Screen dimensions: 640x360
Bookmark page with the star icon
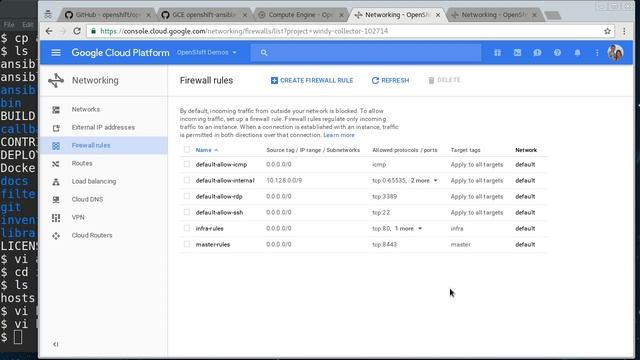[607, 31]
